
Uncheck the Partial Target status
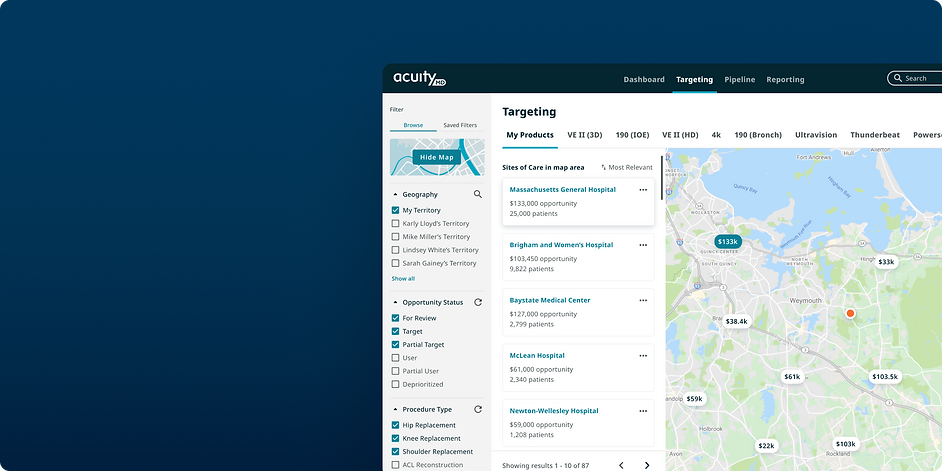point(395,344)
